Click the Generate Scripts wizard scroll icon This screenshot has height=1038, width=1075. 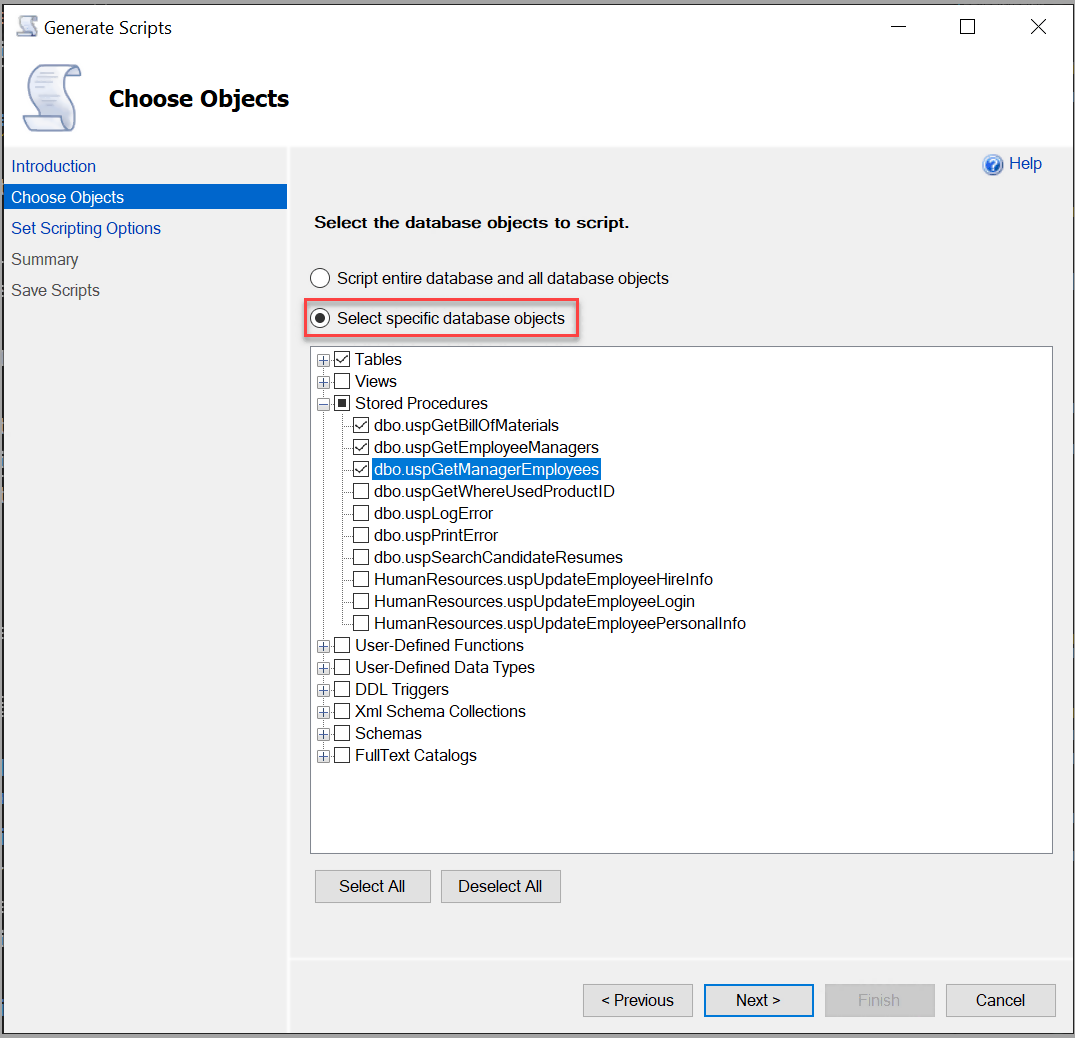[x=50, y=97]
